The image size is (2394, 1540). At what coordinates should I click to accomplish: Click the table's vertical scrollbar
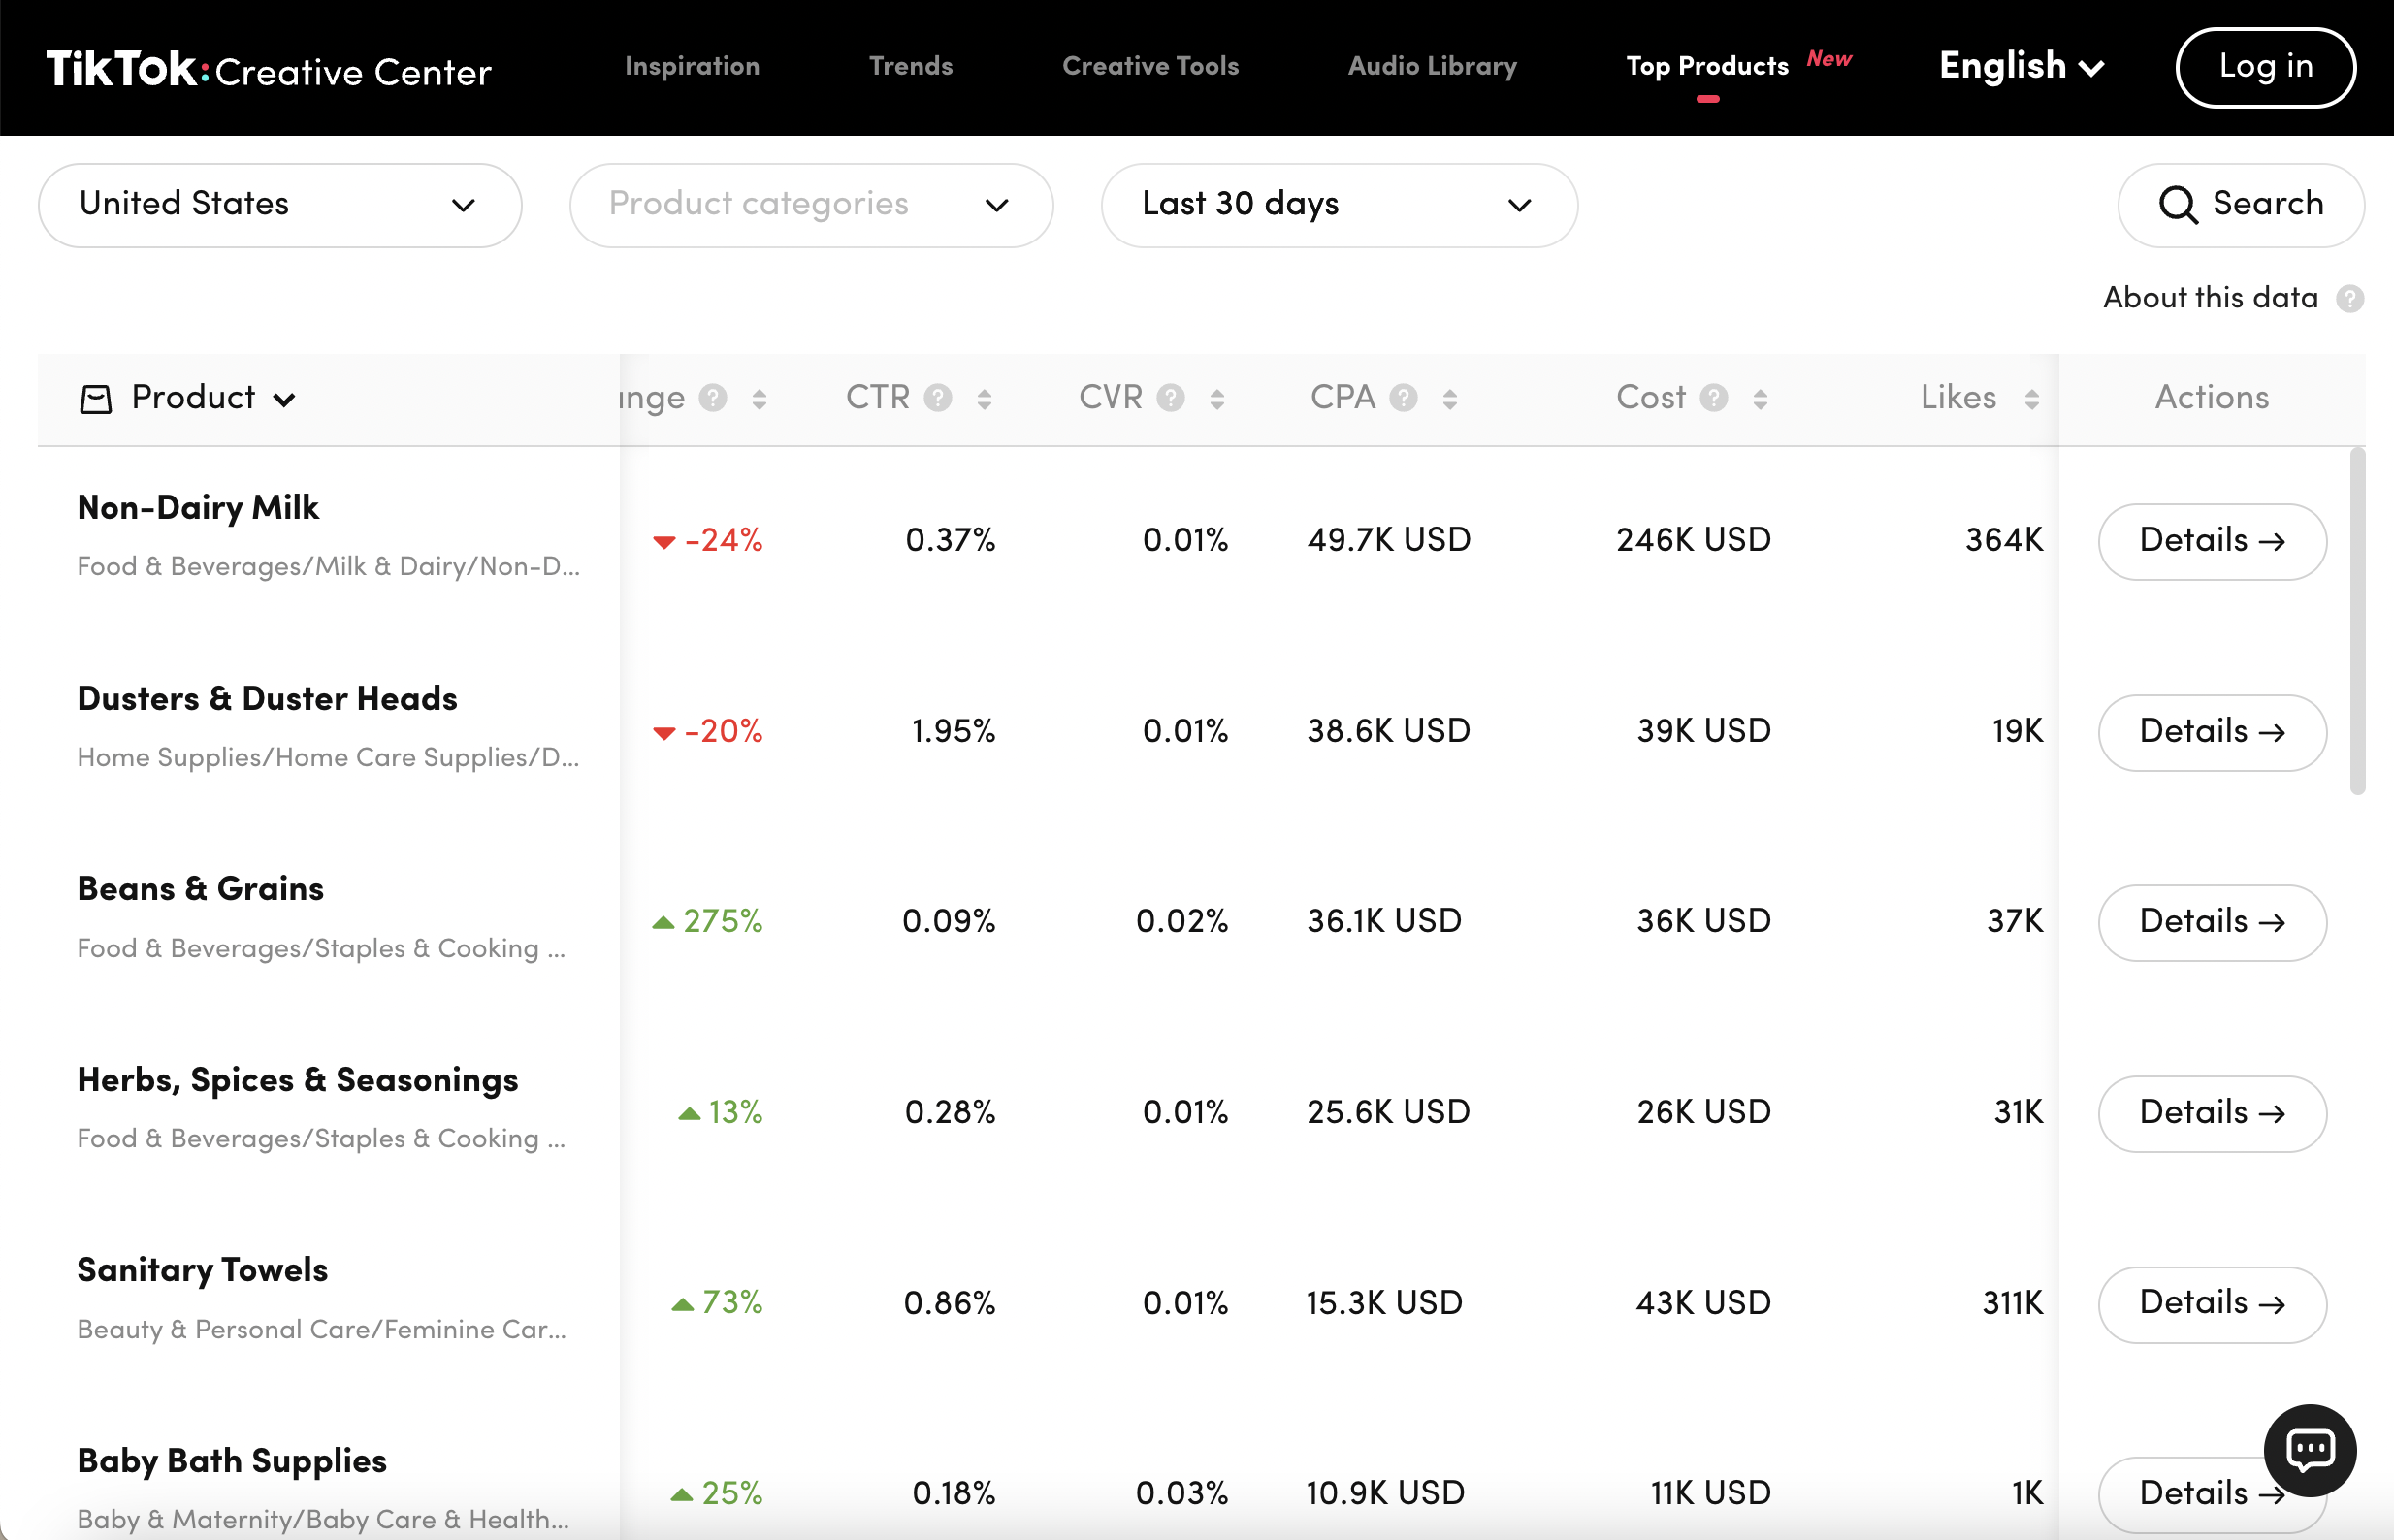tap(2357, 620)
